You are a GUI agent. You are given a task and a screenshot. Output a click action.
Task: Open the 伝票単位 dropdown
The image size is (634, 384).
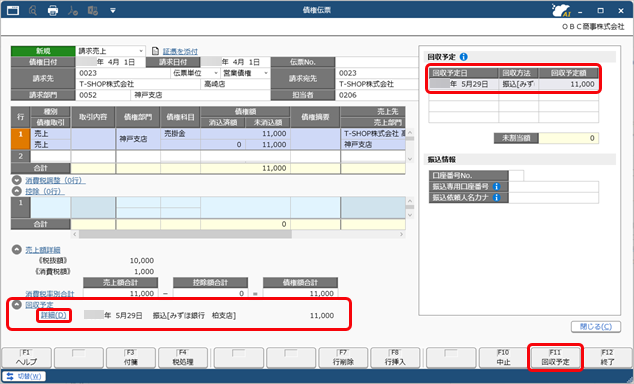(x=216, y=73)
